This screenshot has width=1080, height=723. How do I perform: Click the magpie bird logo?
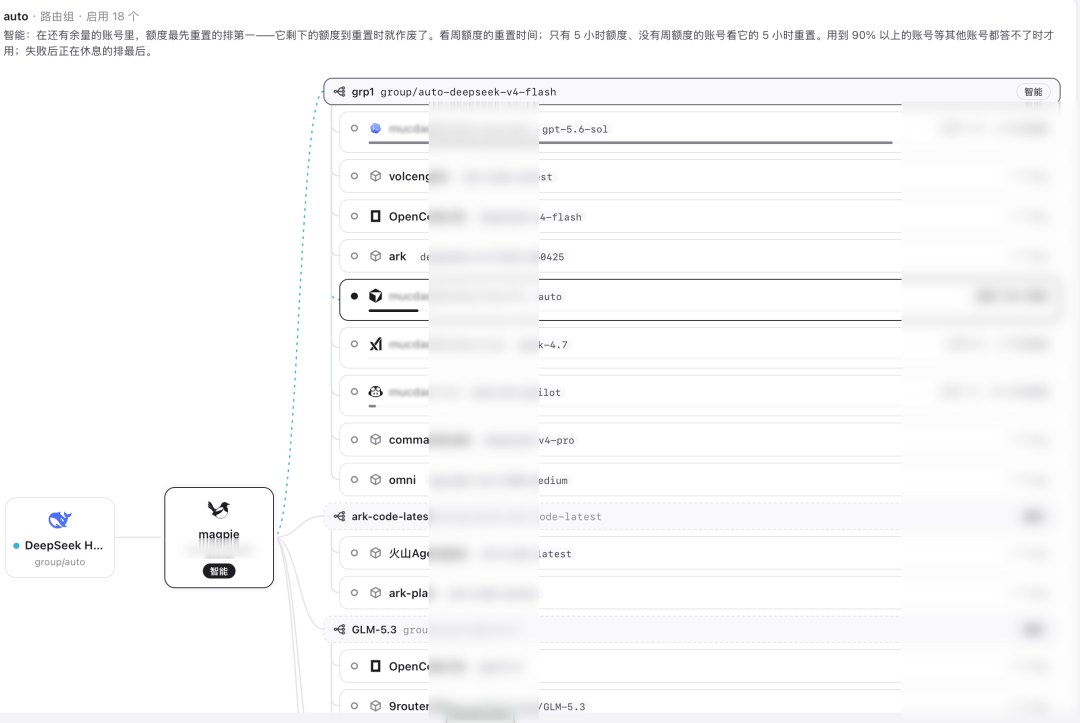click(218, 510)
